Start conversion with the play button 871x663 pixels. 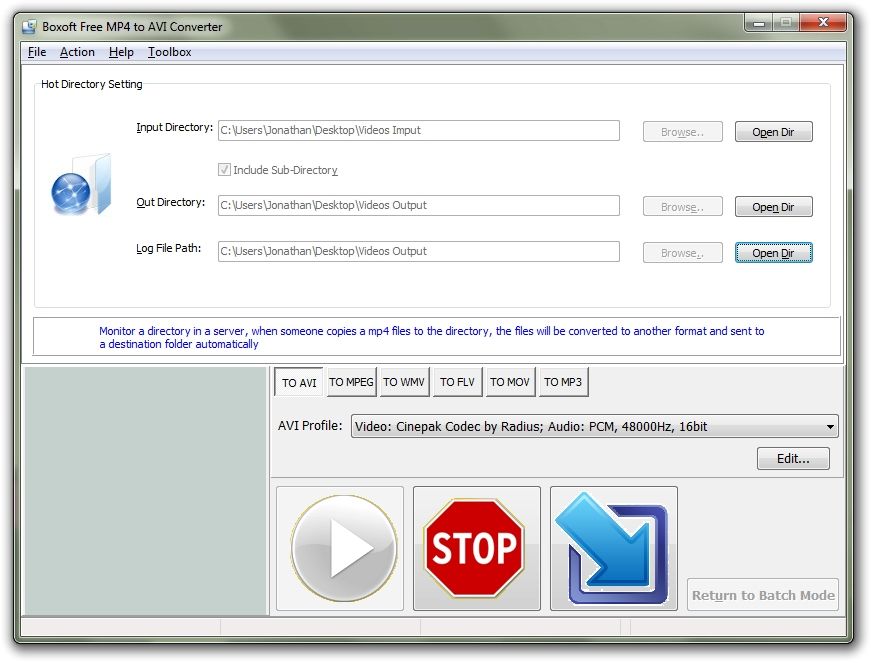pyautogui.click(x=340, y=549)
